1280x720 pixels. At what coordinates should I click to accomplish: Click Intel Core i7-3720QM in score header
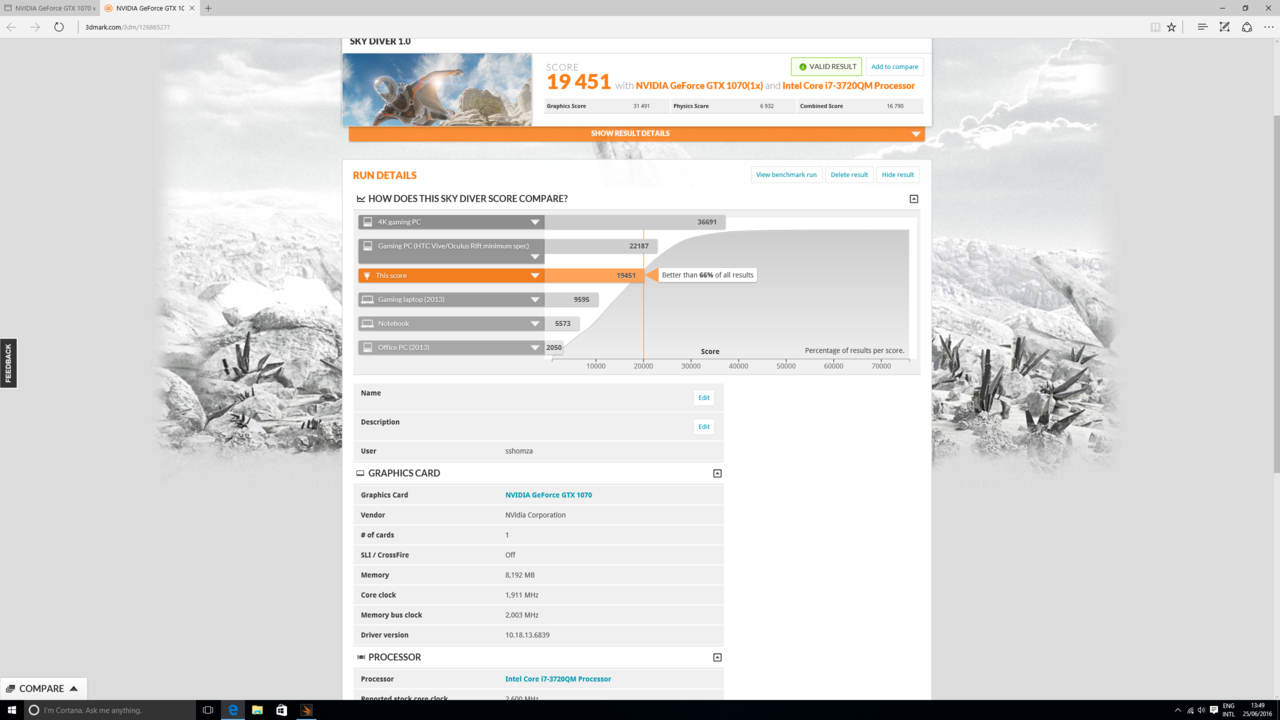click(849, 86)
